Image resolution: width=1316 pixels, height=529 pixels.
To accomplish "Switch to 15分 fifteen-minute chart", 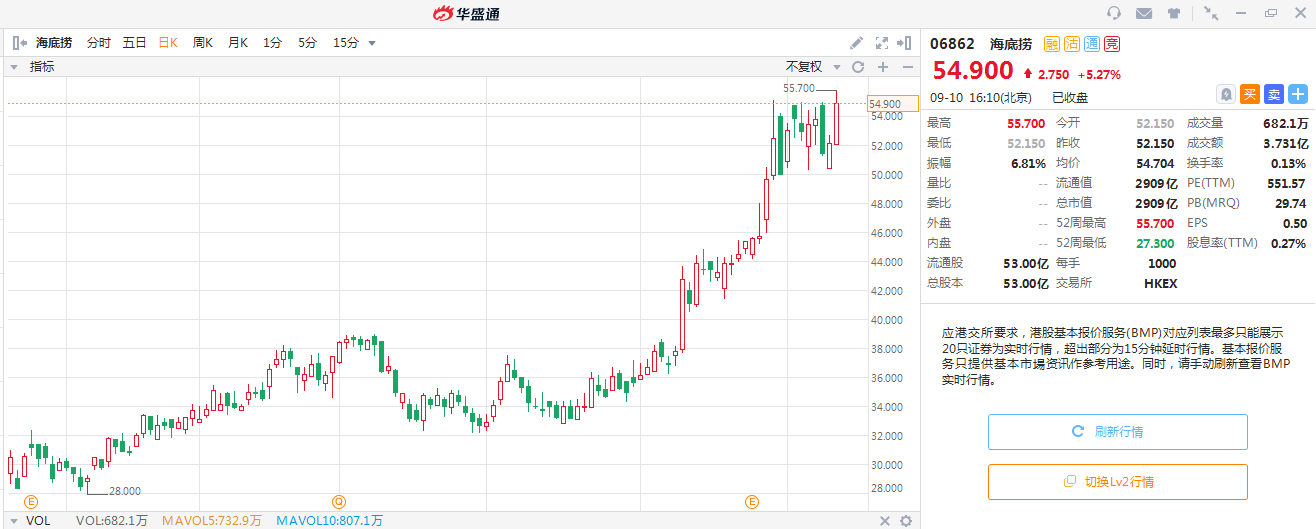I will coord(346,43).
